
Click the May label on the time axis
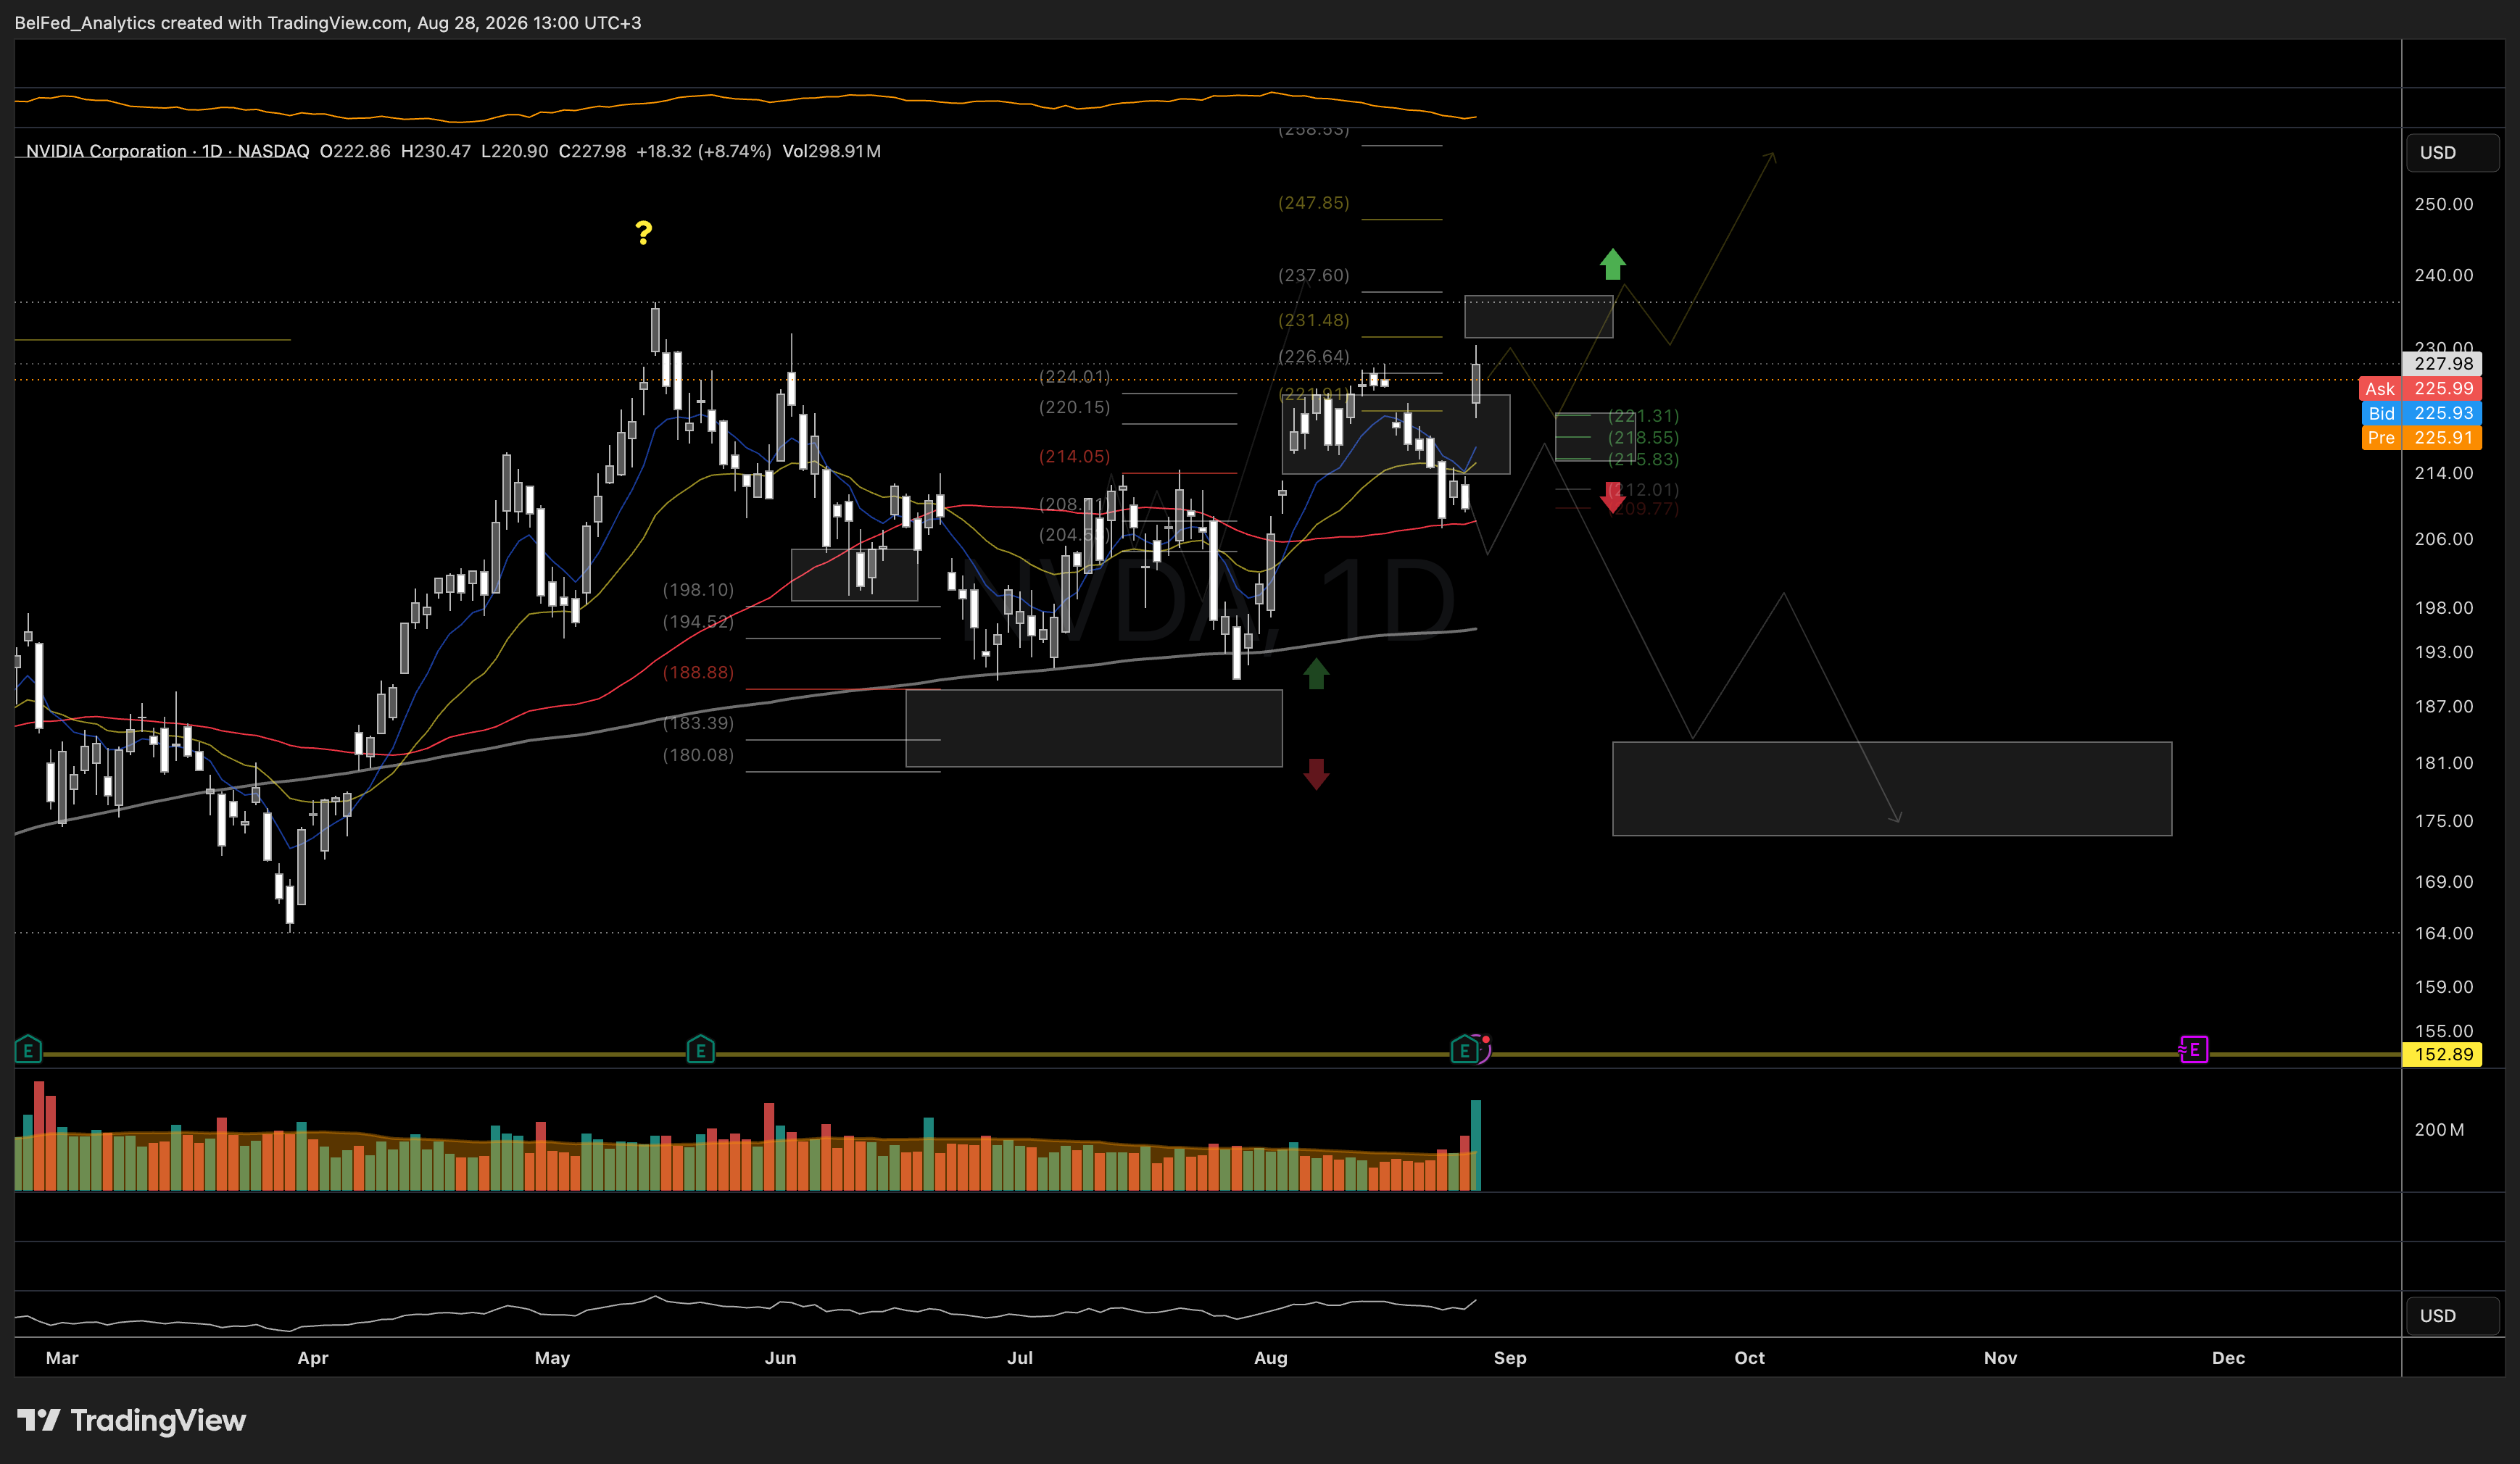(x=552, y=1358)
